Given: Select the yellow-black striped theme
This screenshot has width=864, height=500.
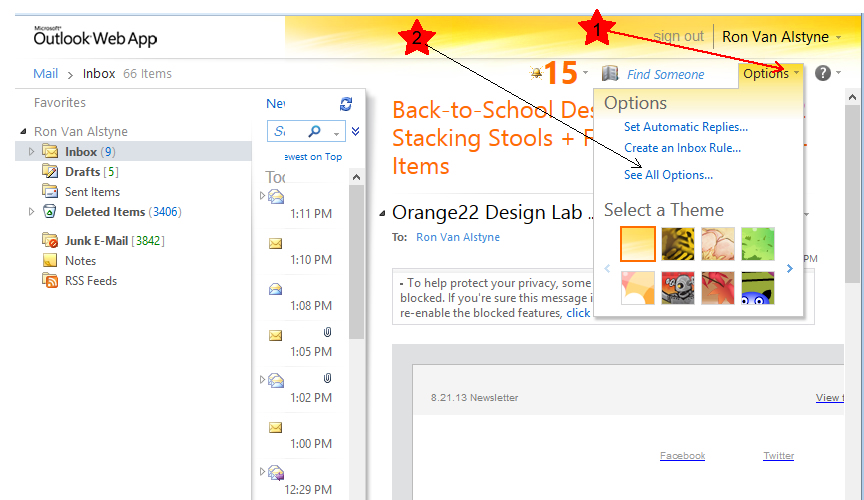Looking at the screenshot, I should pyautogui.click(x=678, y=243).
